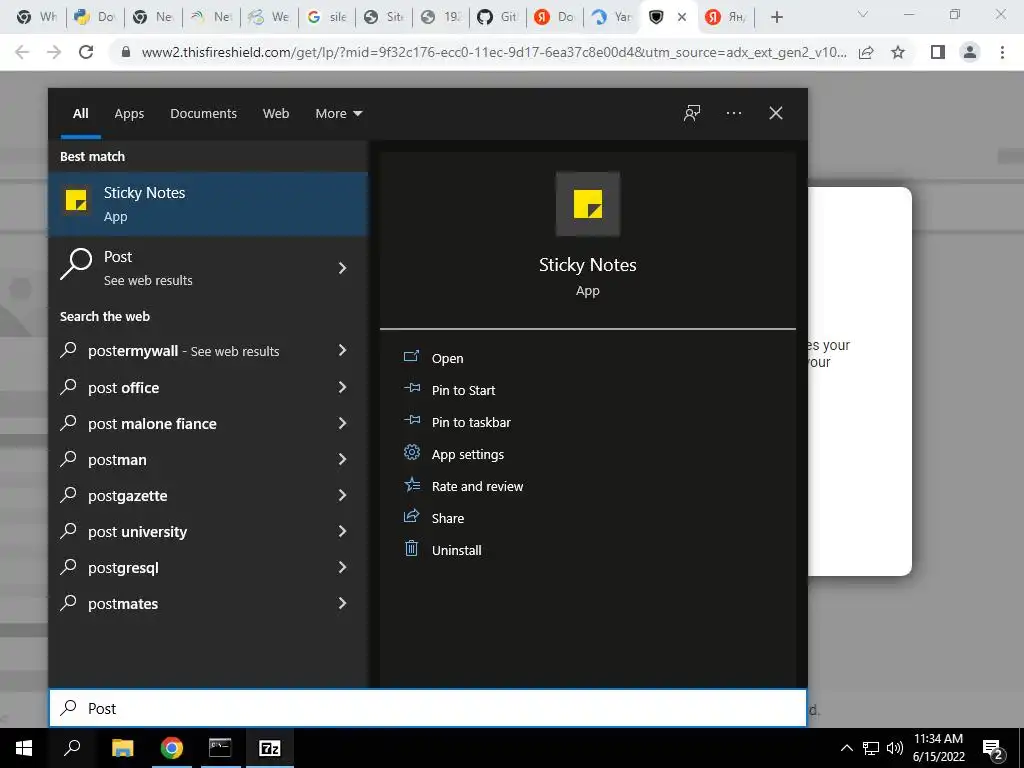Open Chrome from the taskbar
This screenshot has height=768, width=1024.
tap(172, 748)
